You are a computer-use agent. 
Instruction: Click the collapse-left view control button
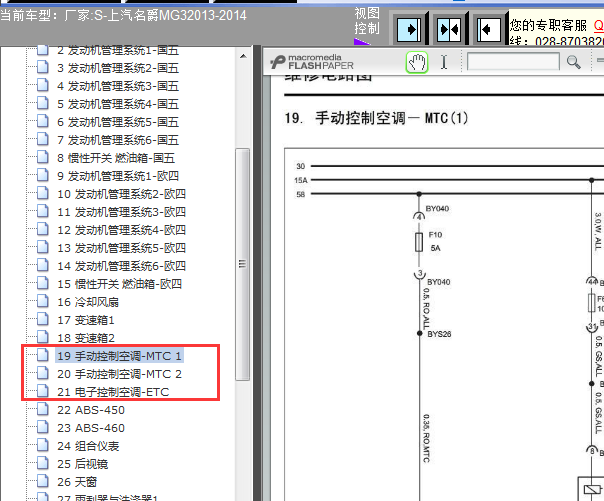488,30
